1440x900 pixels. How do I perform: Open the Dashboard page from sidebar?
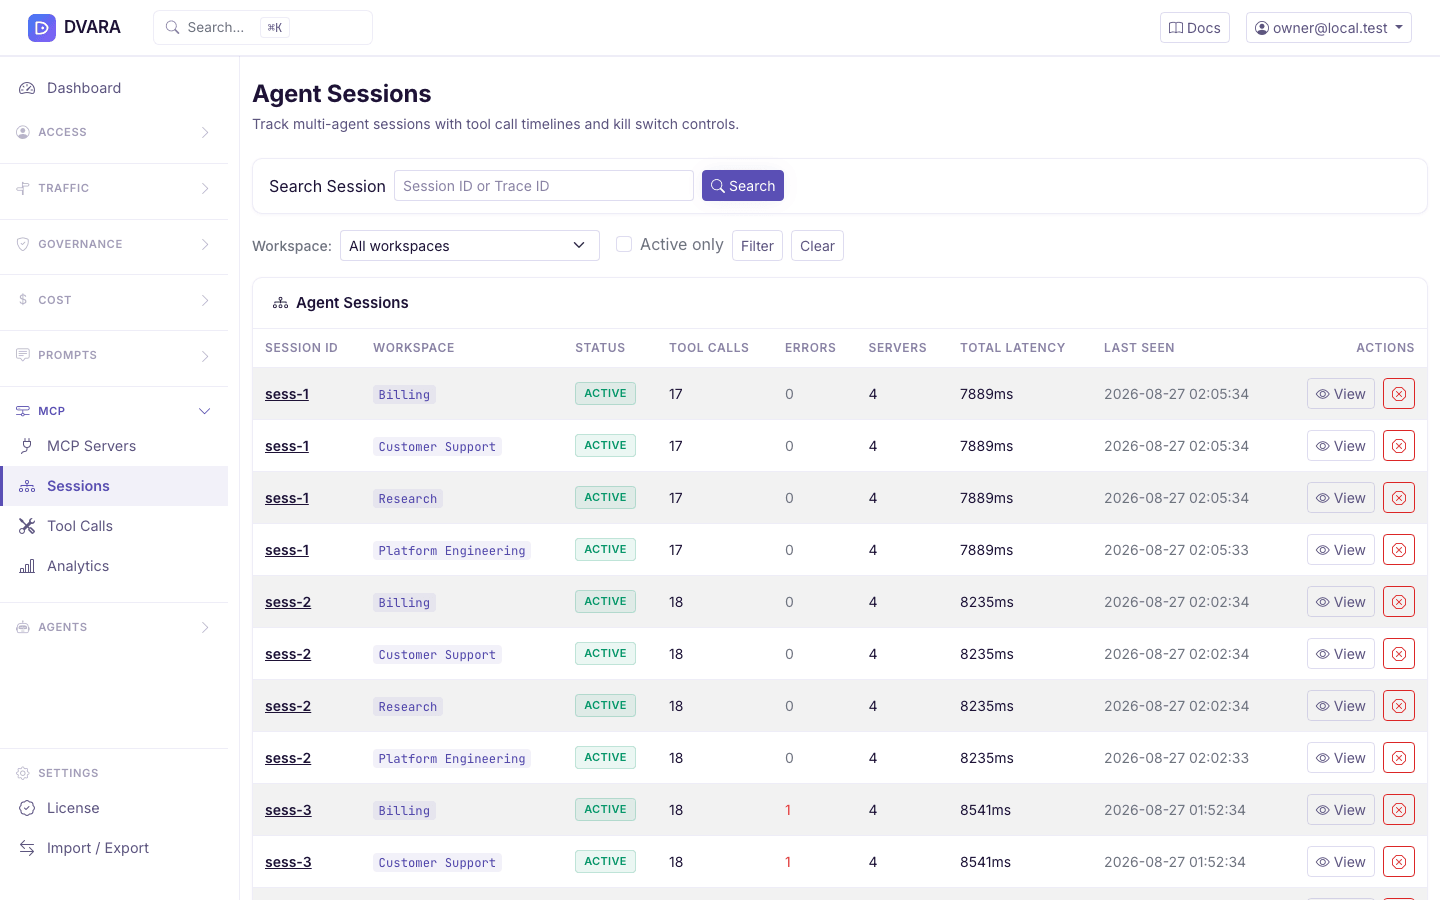coord(114,88)
